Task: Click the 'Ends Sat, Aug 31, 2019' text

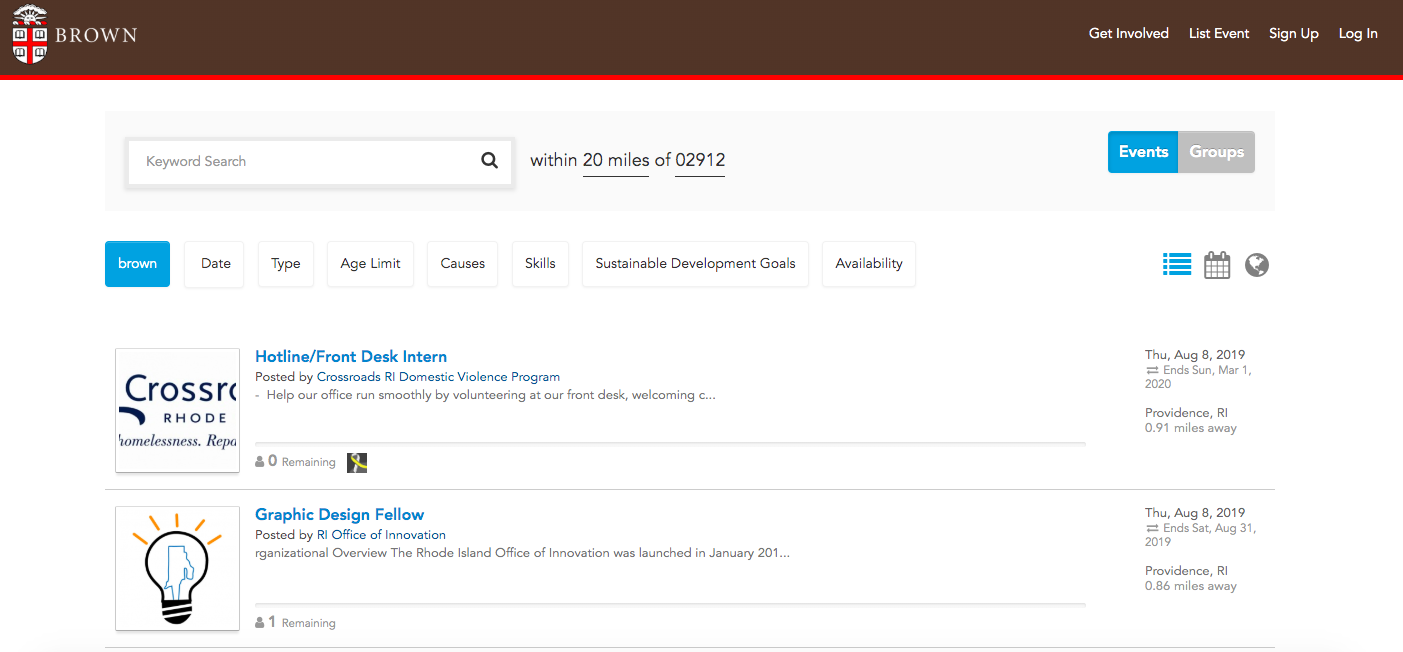Action: coord(1201,535)
